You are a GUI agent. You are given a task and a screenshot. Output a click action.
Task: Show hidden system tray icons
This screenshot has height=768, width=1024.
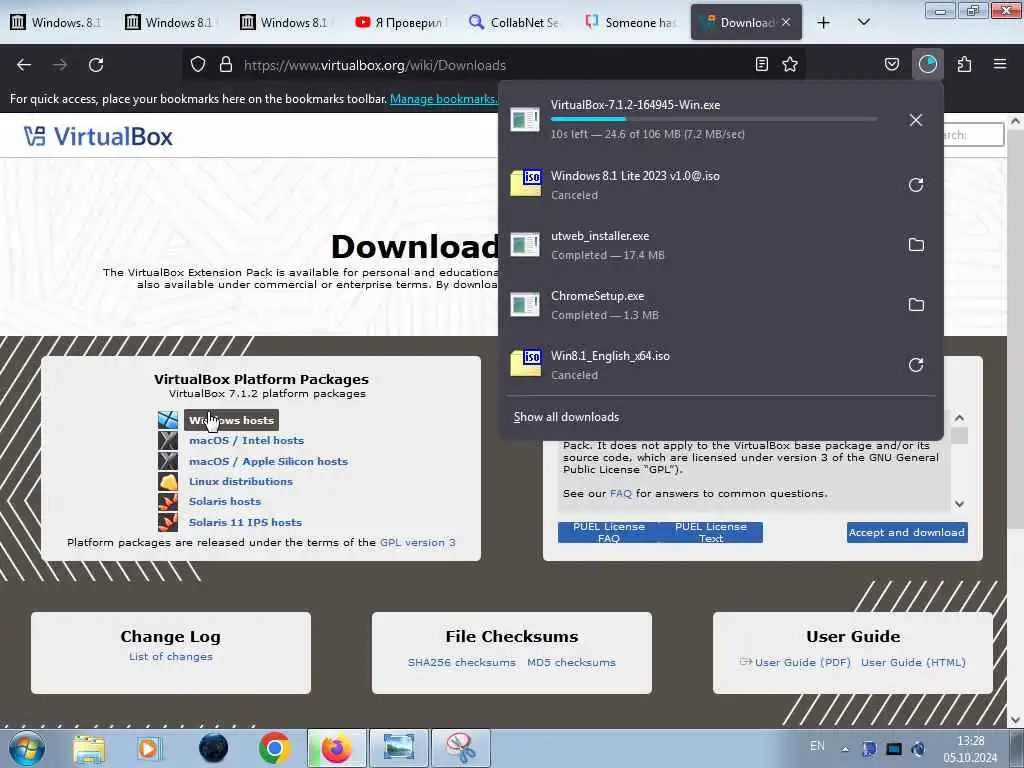coord(844,749)
